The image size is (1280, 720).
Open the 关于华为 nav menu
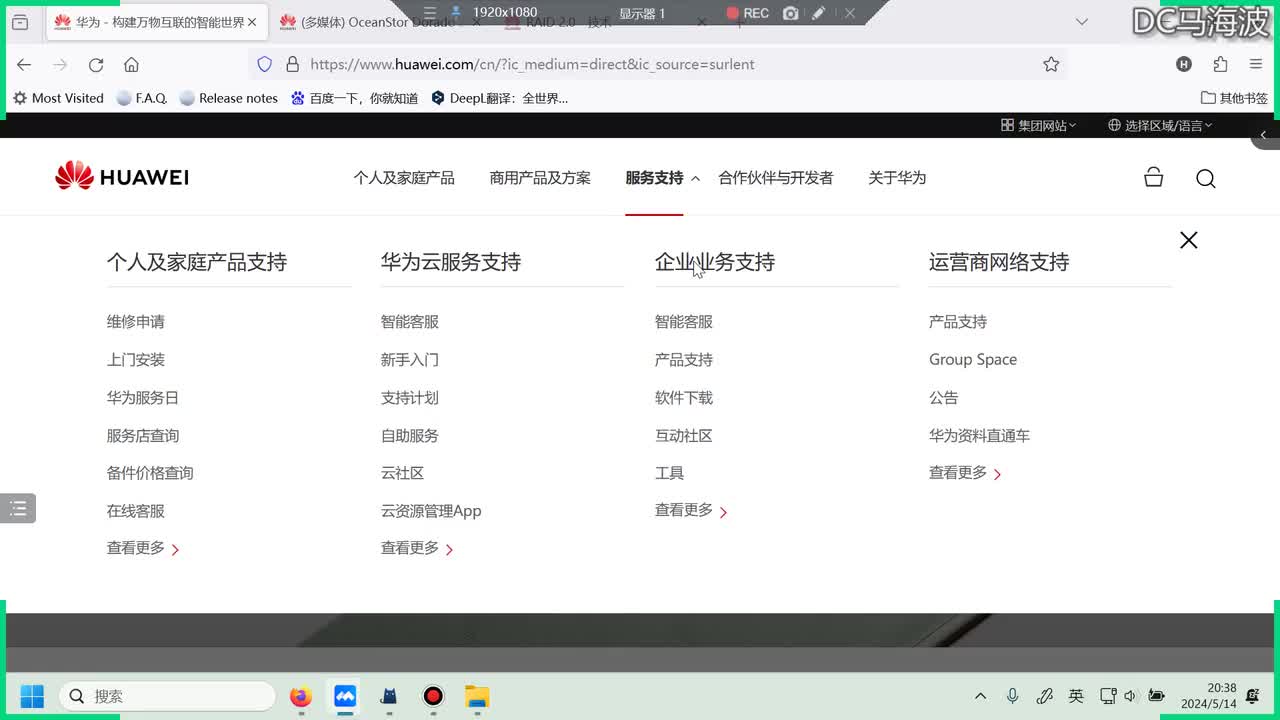tap(897, 178)
